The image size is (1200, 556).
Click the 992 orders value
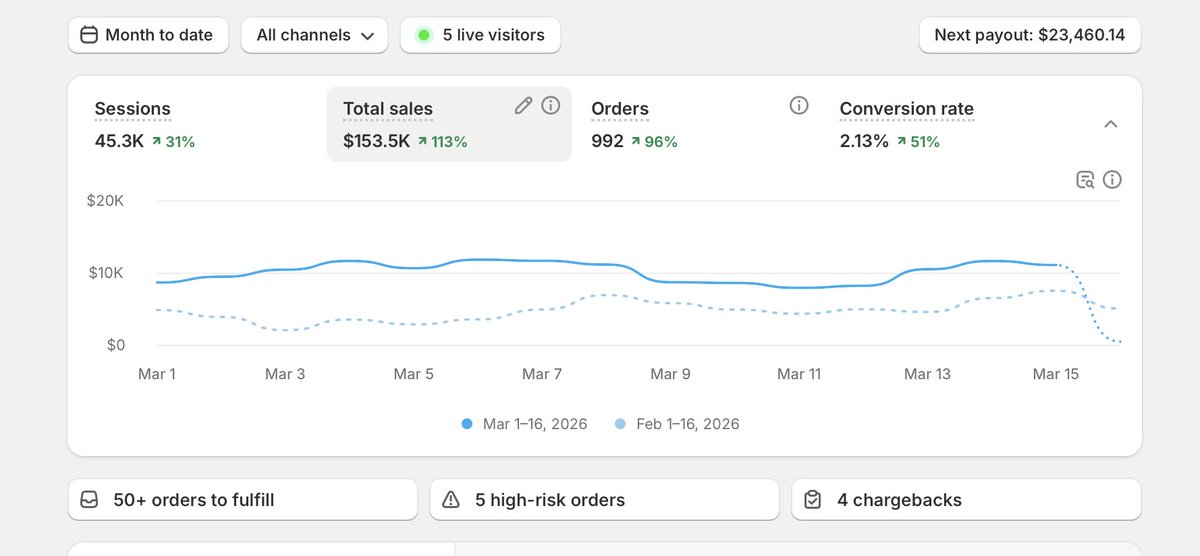click(607, 142)
